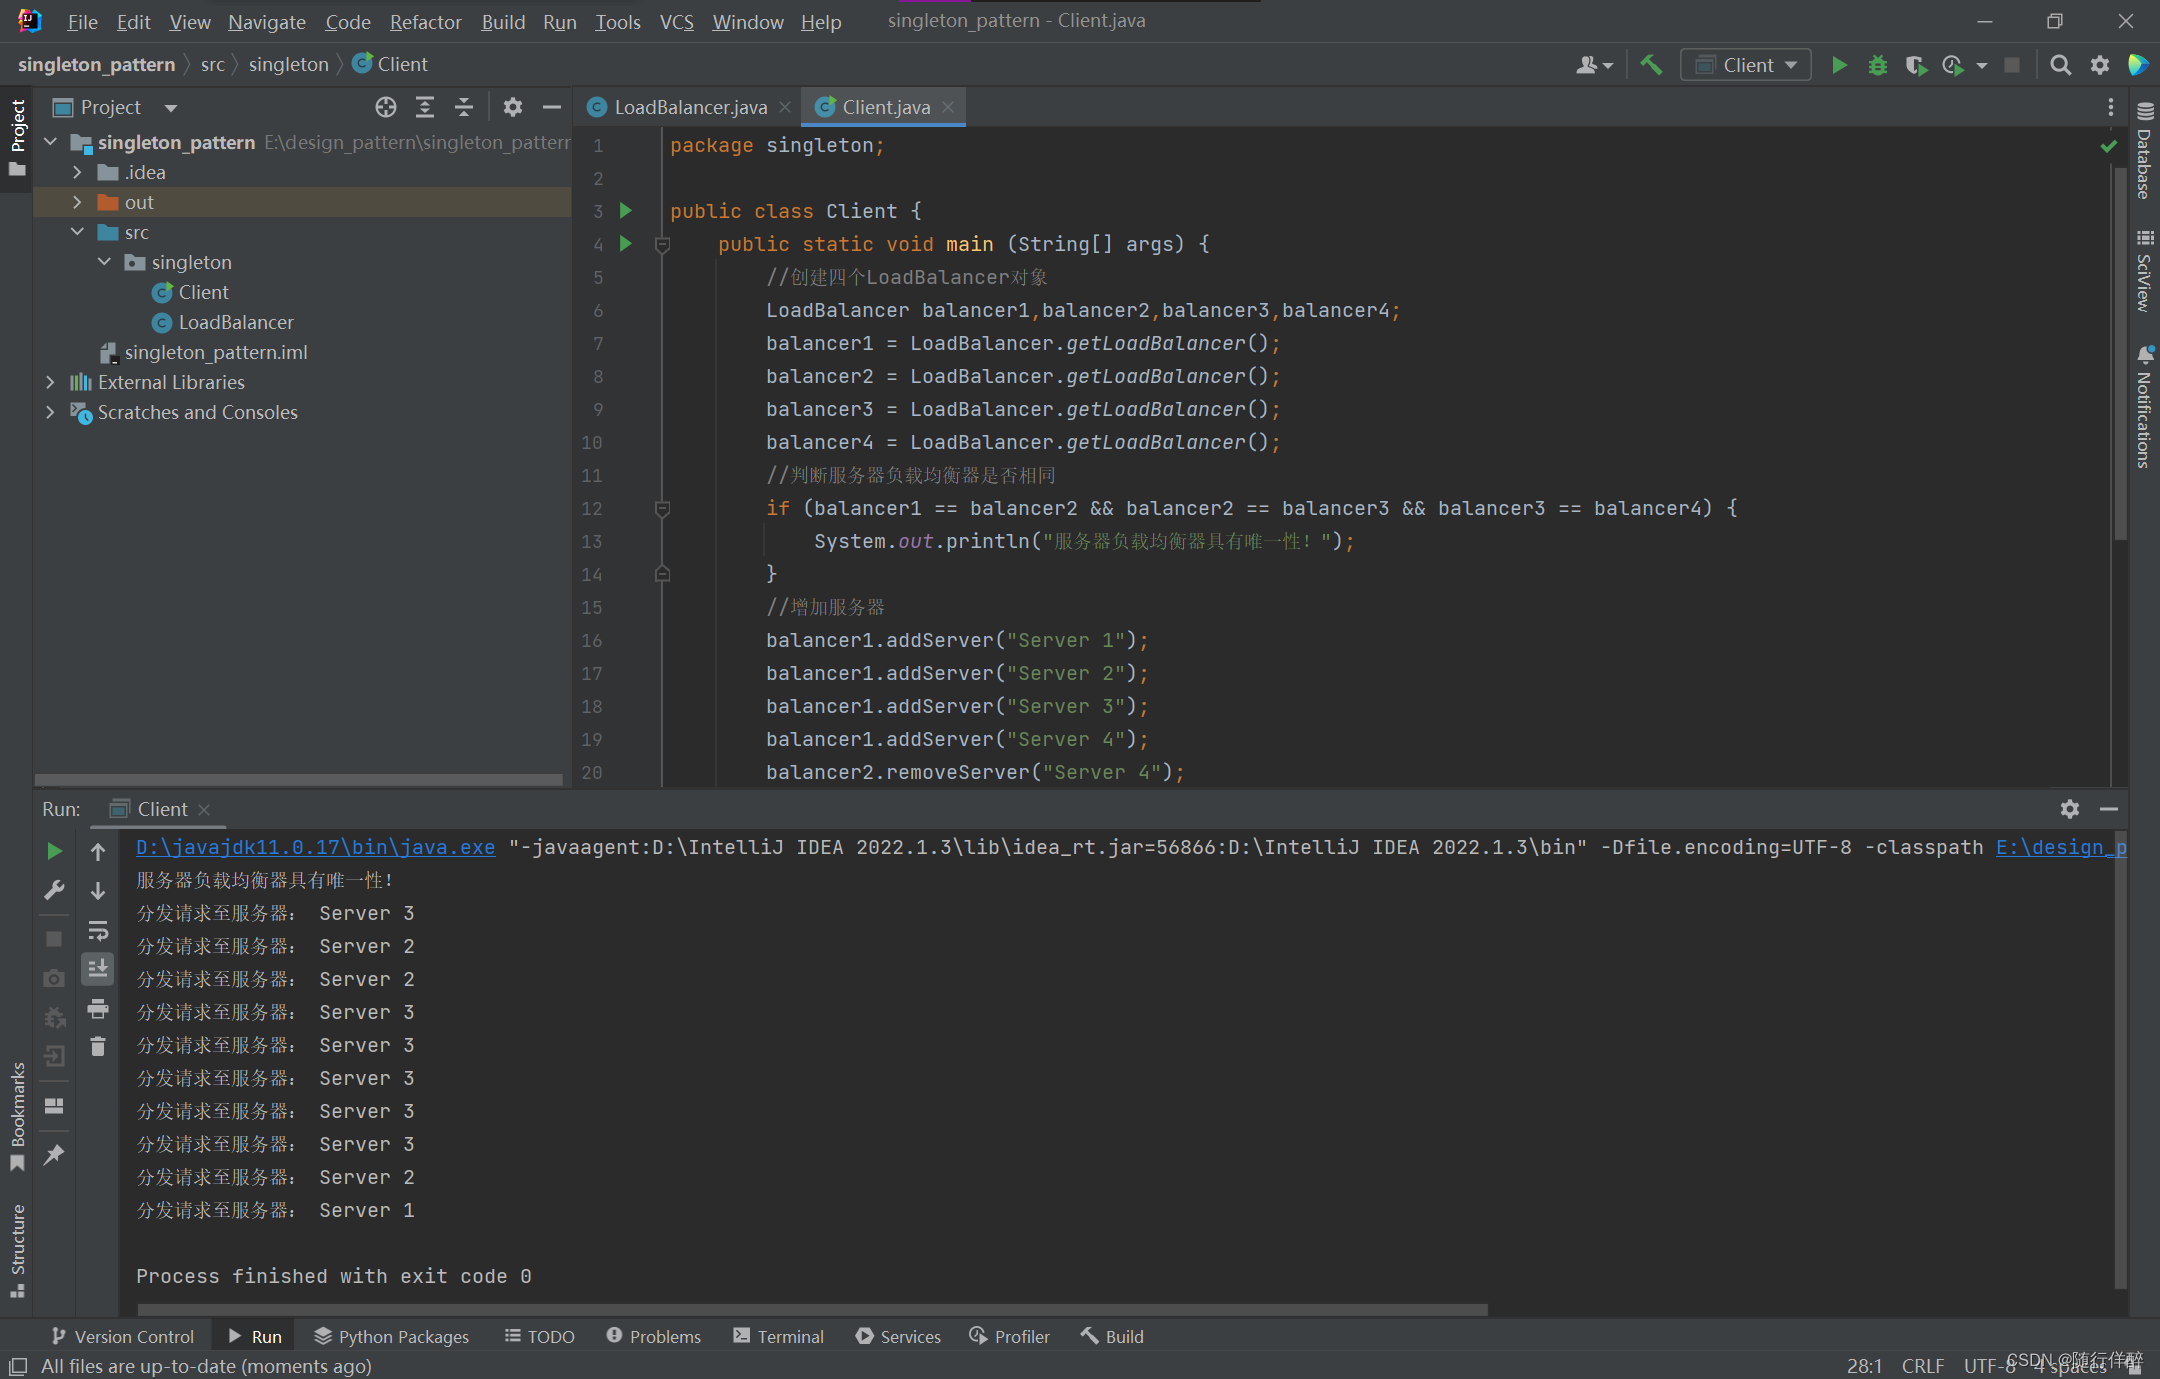2160x1379 pixels.
Task: Open the Client run configuration dropdown
Action: (x=1746, y=65)
